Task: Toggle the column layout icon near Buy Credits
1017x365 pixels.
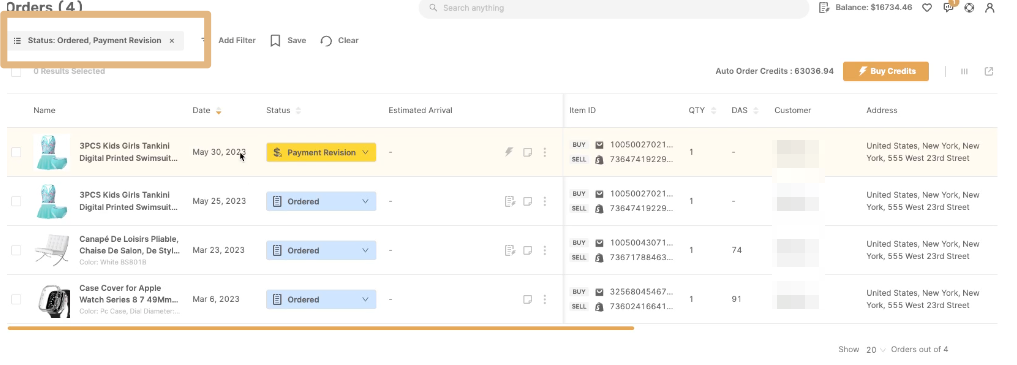Action: [964, 71]
